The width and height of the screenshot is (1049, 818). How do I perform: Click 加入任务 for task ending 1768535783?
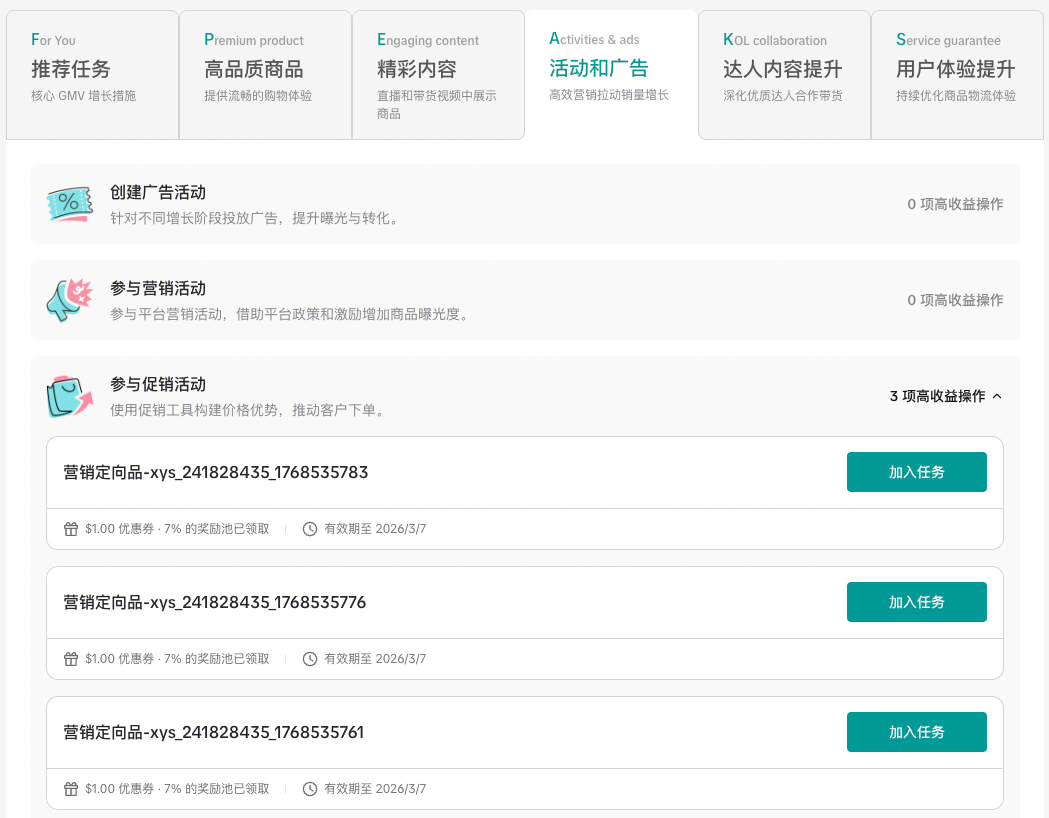916,472
